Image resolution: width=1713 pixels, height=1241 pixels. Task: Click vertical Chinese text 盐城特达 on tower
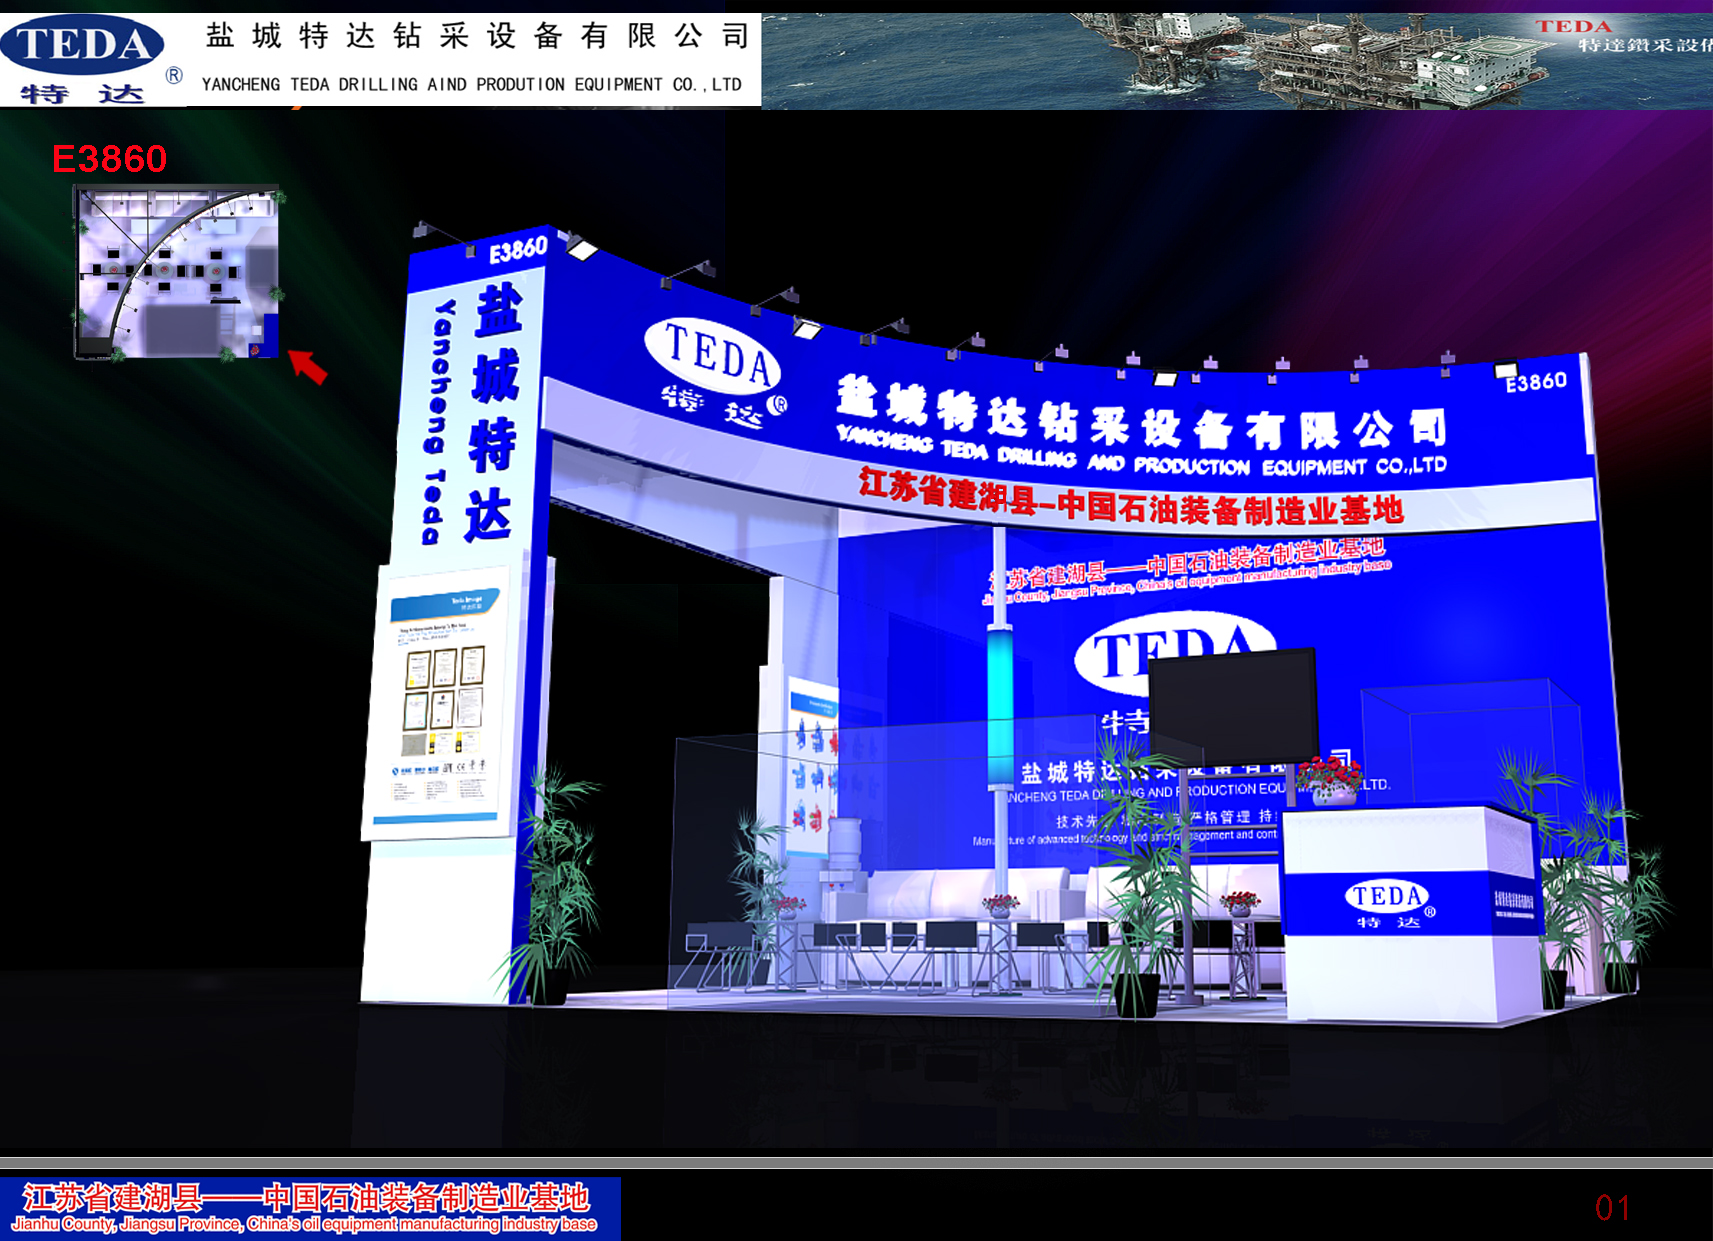click(x=495, y=412)
